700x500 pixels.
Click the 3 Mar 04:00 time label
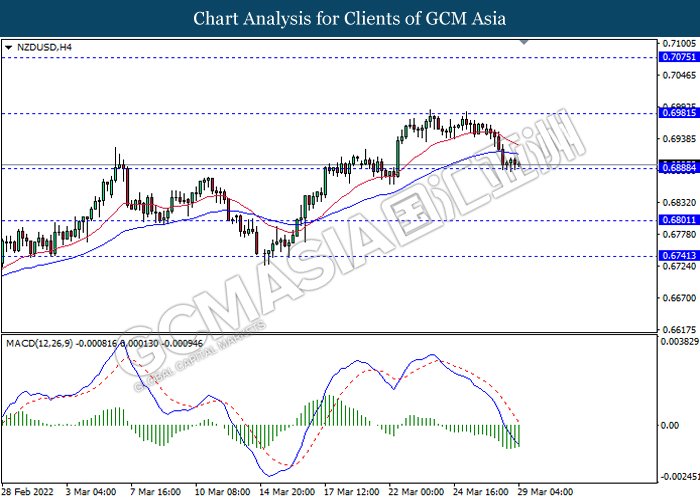pyautogui.click(x=91, y=492)
